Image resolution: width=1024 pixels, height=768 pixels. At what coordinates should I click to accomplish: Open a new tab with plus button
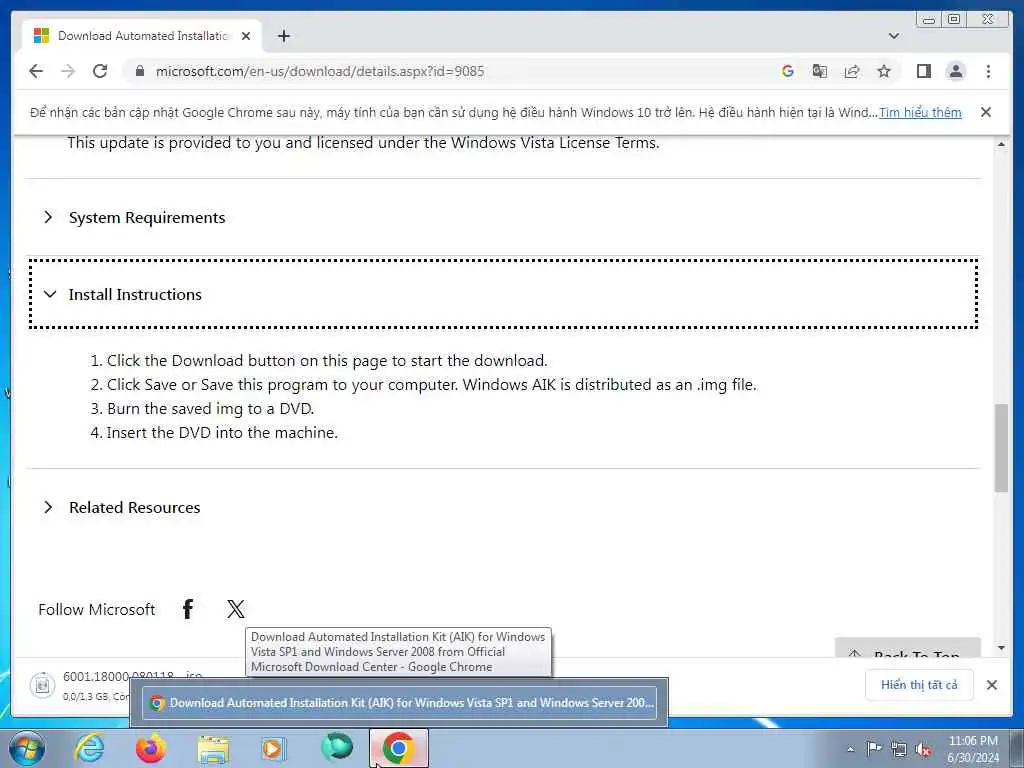(283, 36)
